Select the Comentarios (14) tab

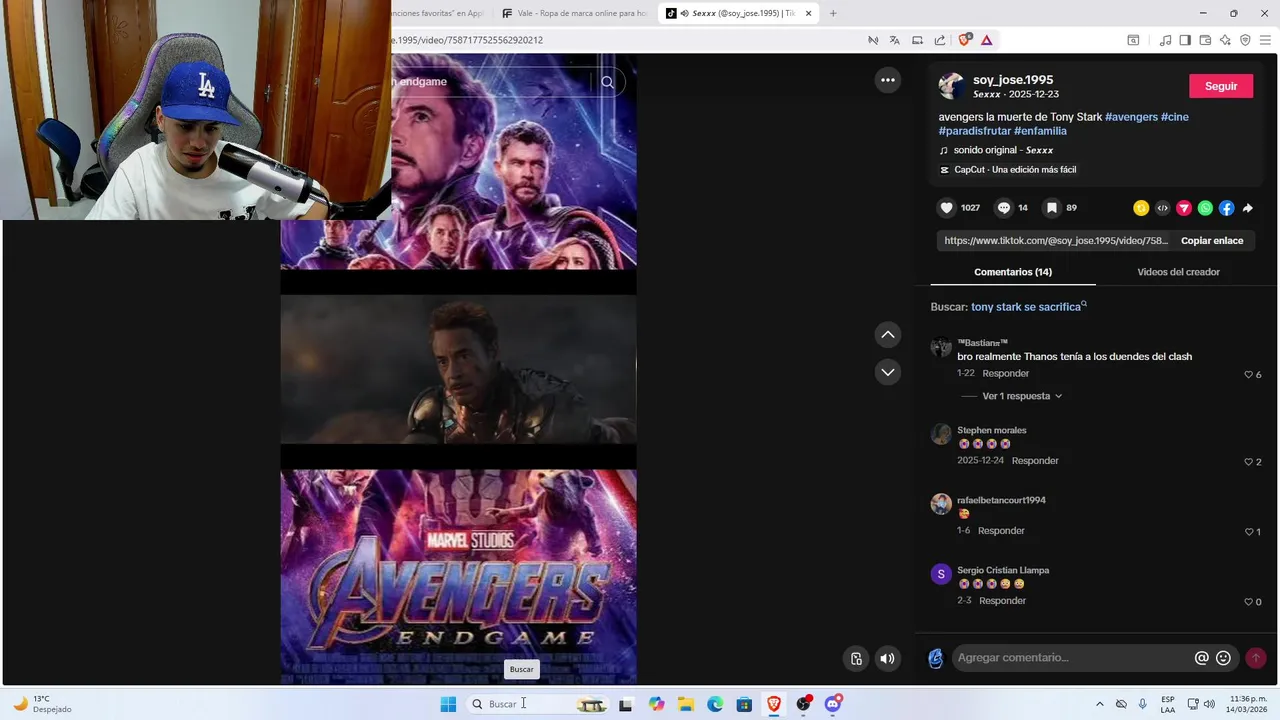(x=1013, y=272)
